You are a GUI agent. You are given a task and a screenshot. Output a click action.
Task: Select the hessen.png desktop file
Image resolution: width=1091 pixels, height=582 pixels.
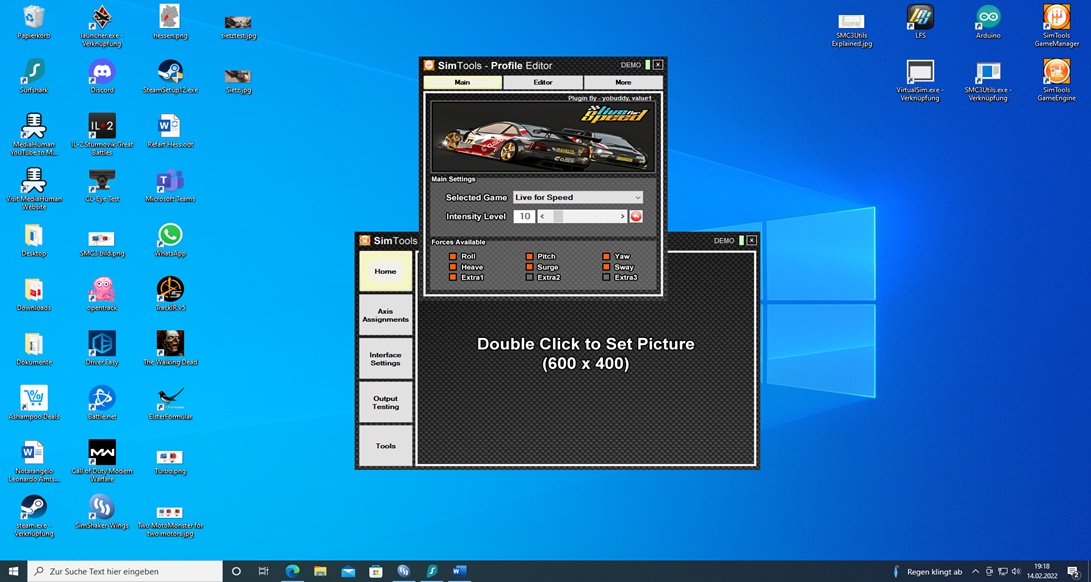coord(170,22)
